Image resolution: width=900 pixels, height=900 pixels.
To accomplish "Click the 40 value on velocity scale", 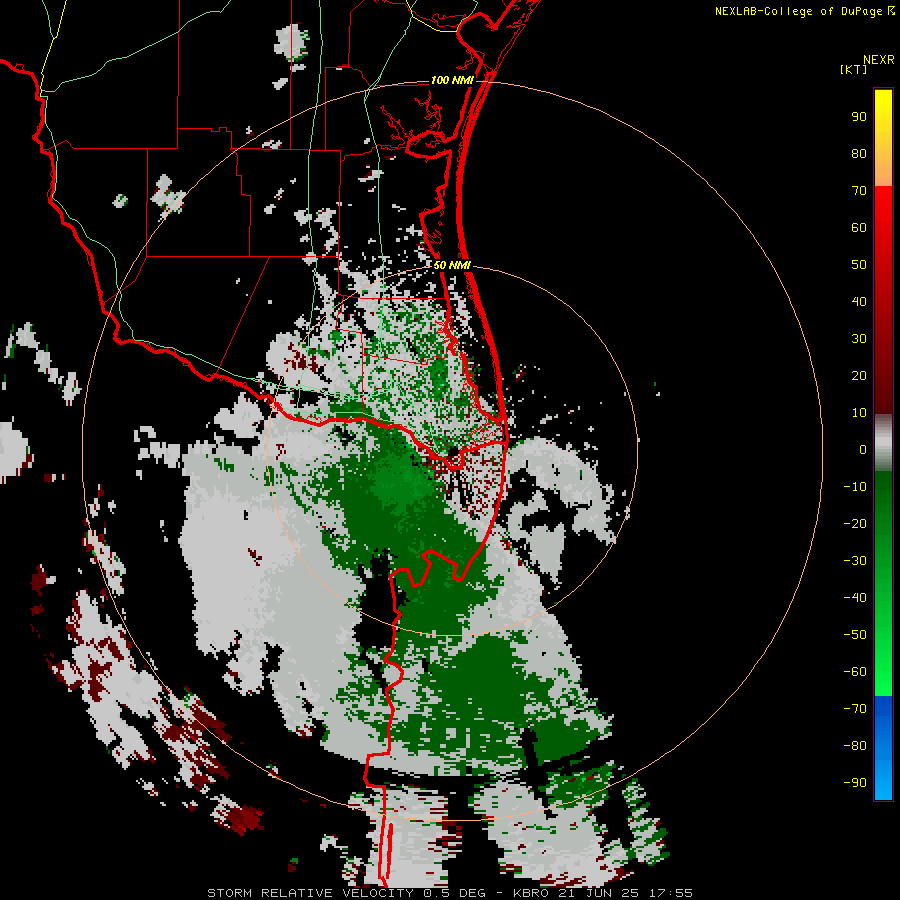I will (x=859, y=302).
